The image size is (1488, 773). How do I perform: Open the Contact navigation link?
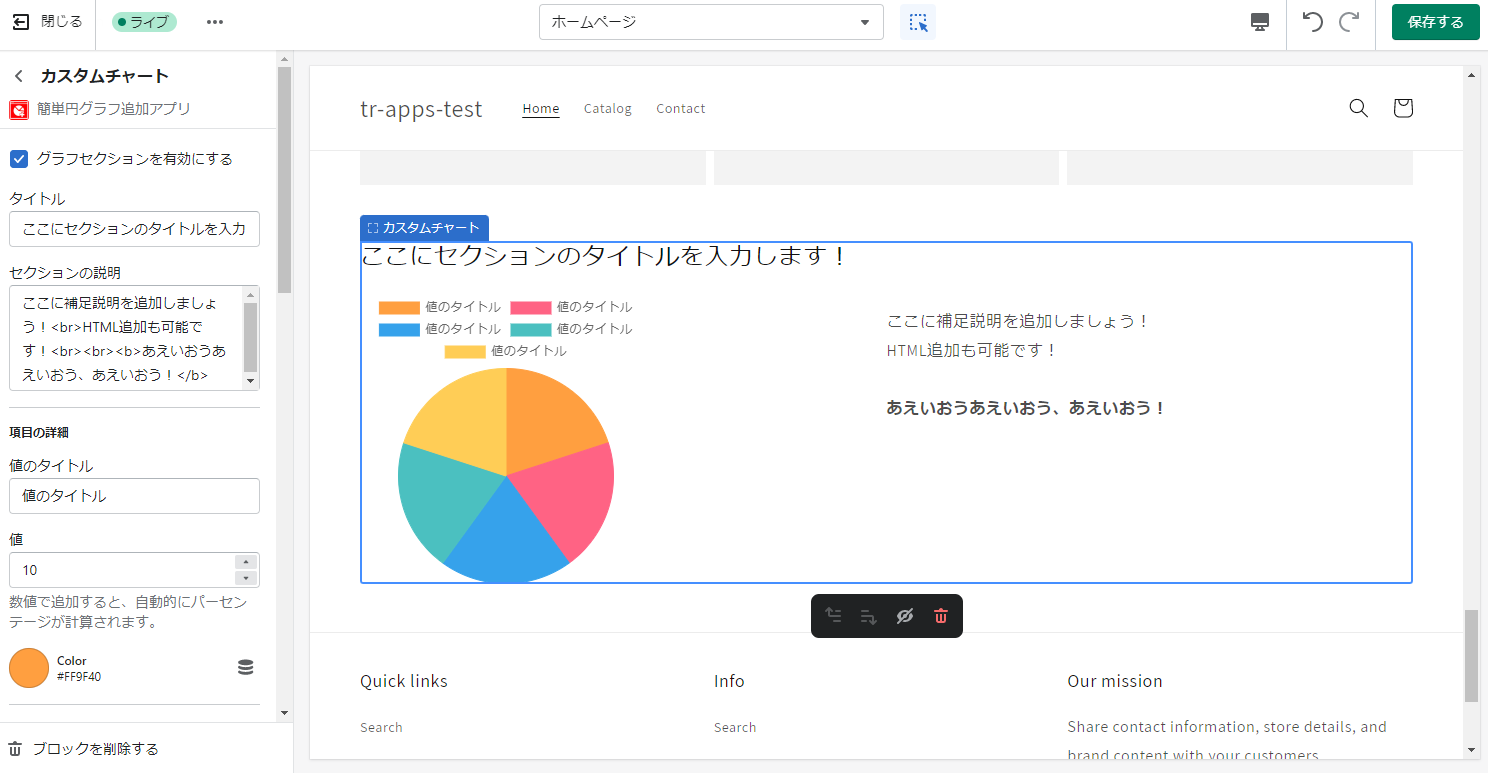pos(680,108)
